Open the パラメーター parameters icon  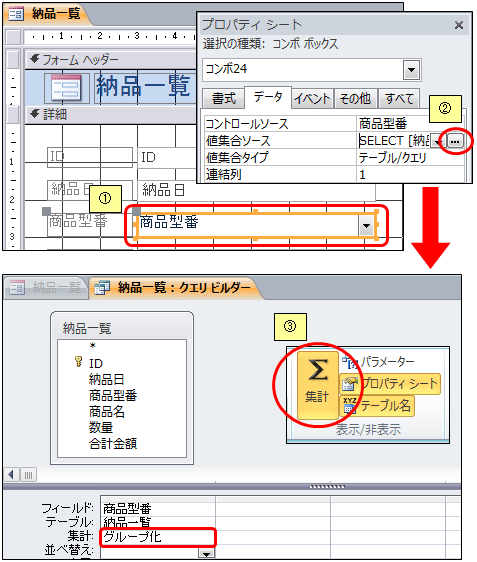pos(350,363)
